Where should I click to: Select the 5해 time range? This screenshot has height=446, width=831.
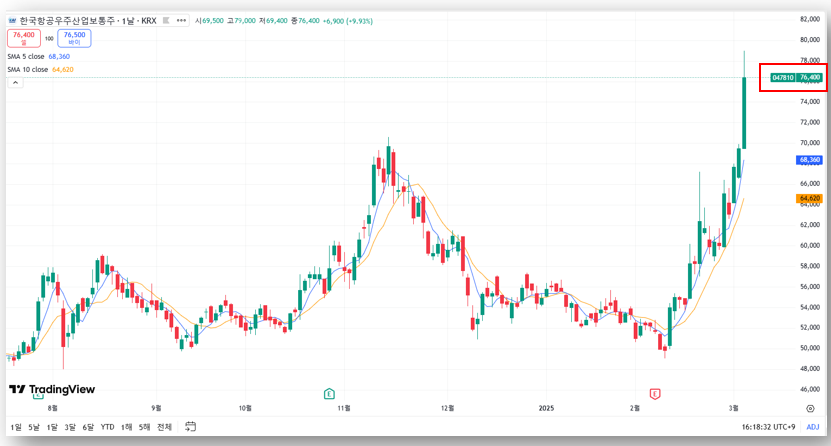click(x=144, y=427)
